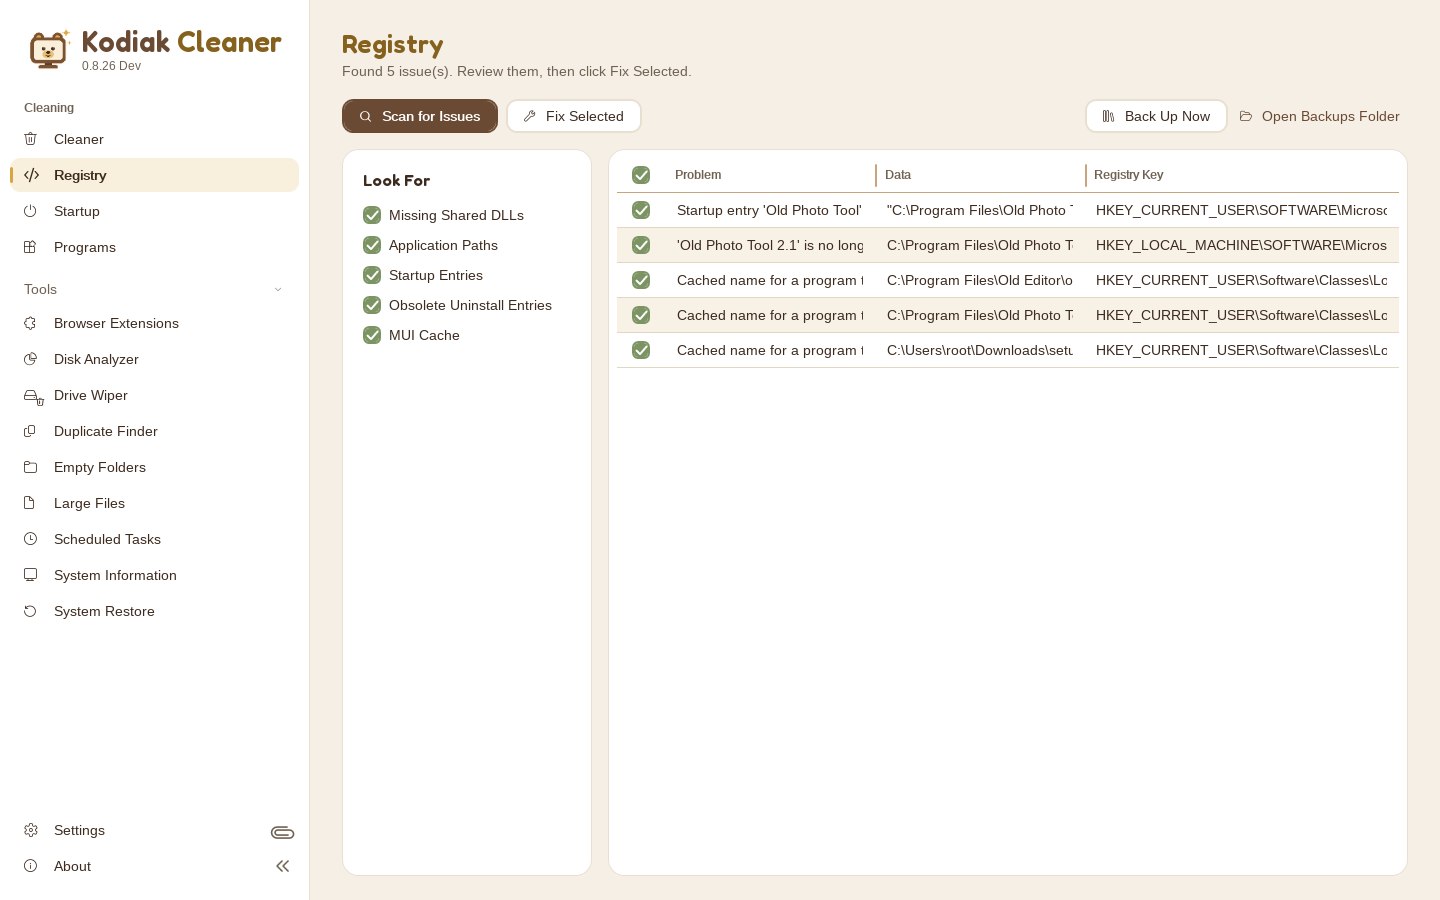Uncheck Missing Shared DLLs
This screenshot has height=900, width=1440.
pos(372,215)
